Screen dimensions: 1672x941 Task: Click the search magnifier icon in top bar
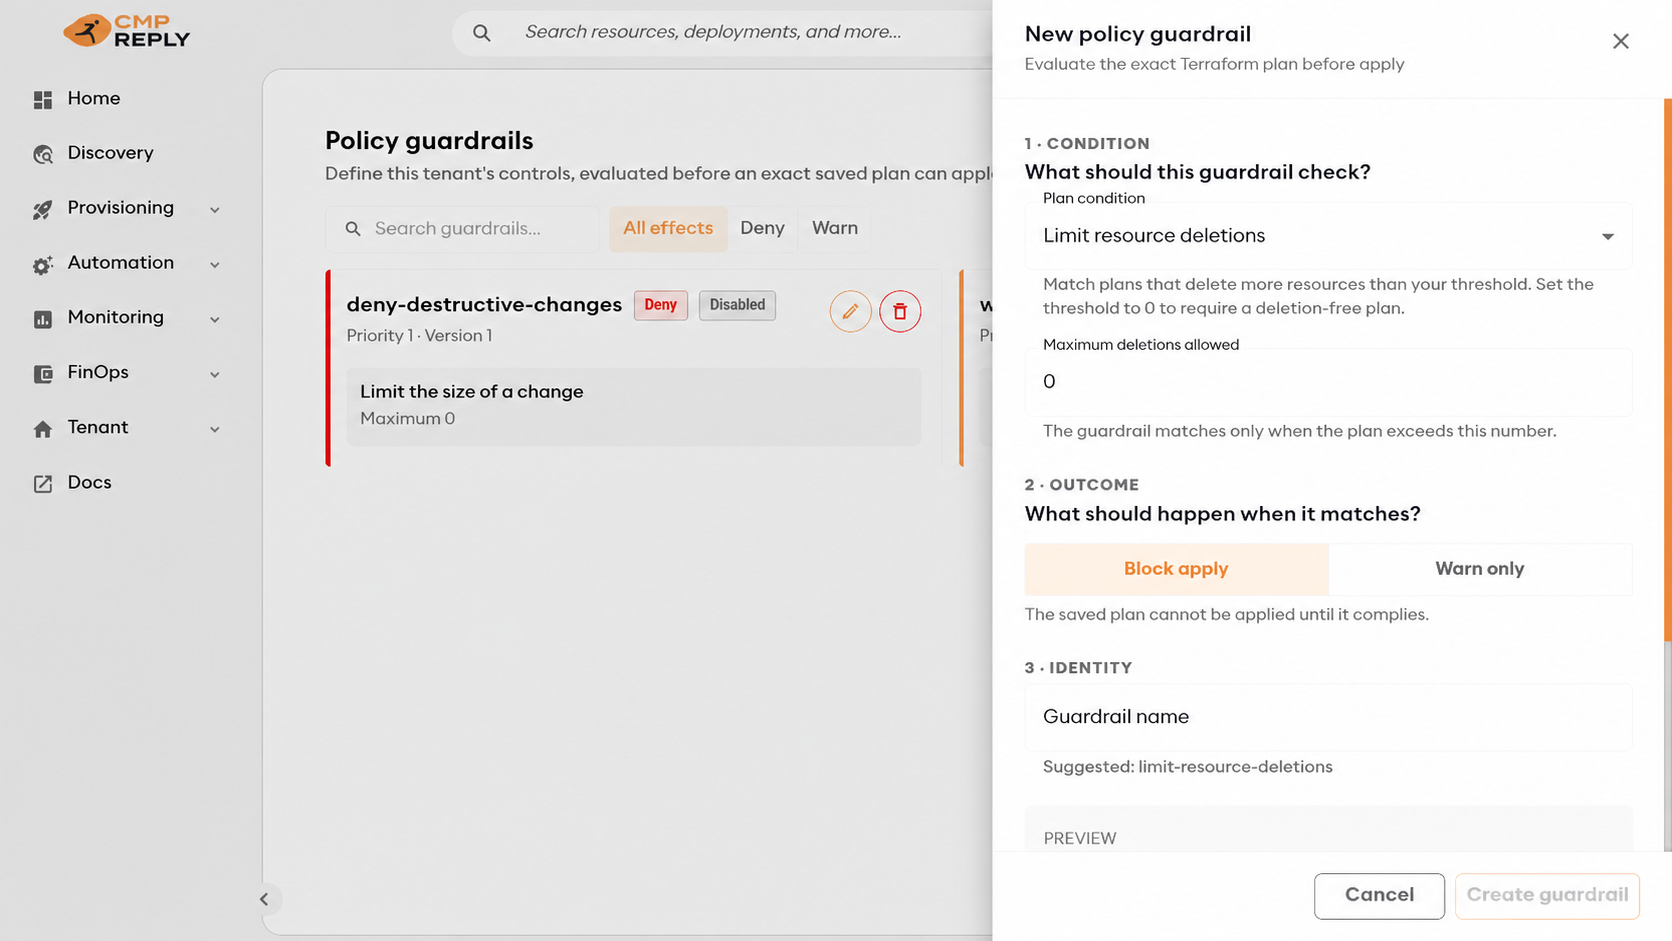pos(482,33)
